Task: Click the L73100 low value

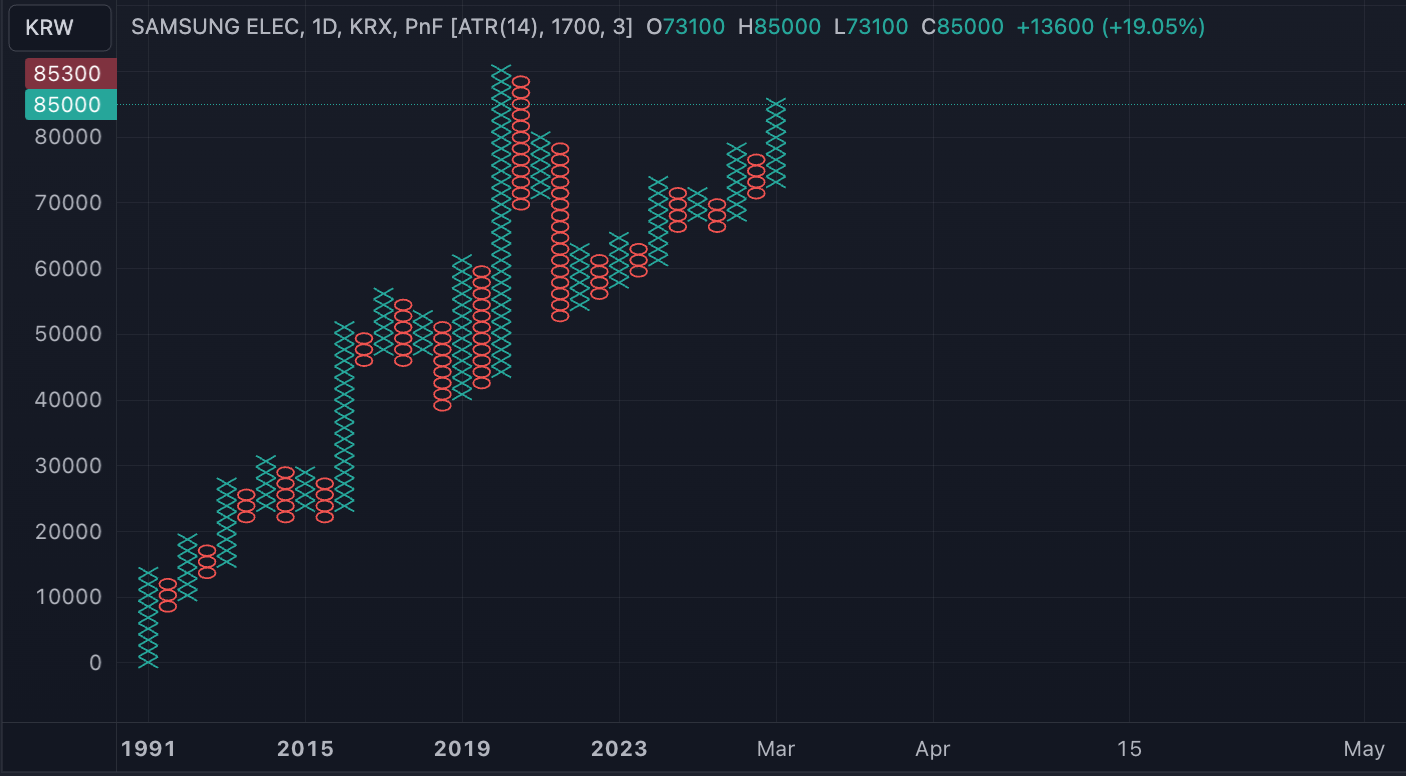Action: point(871,27)
